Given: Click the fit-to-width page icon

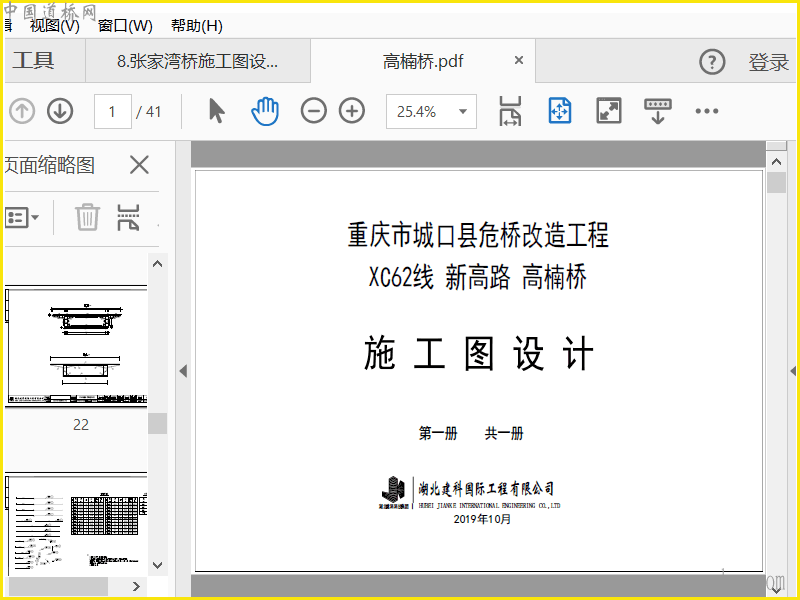Looking at the screenshot, I should (x=510, y=111).
